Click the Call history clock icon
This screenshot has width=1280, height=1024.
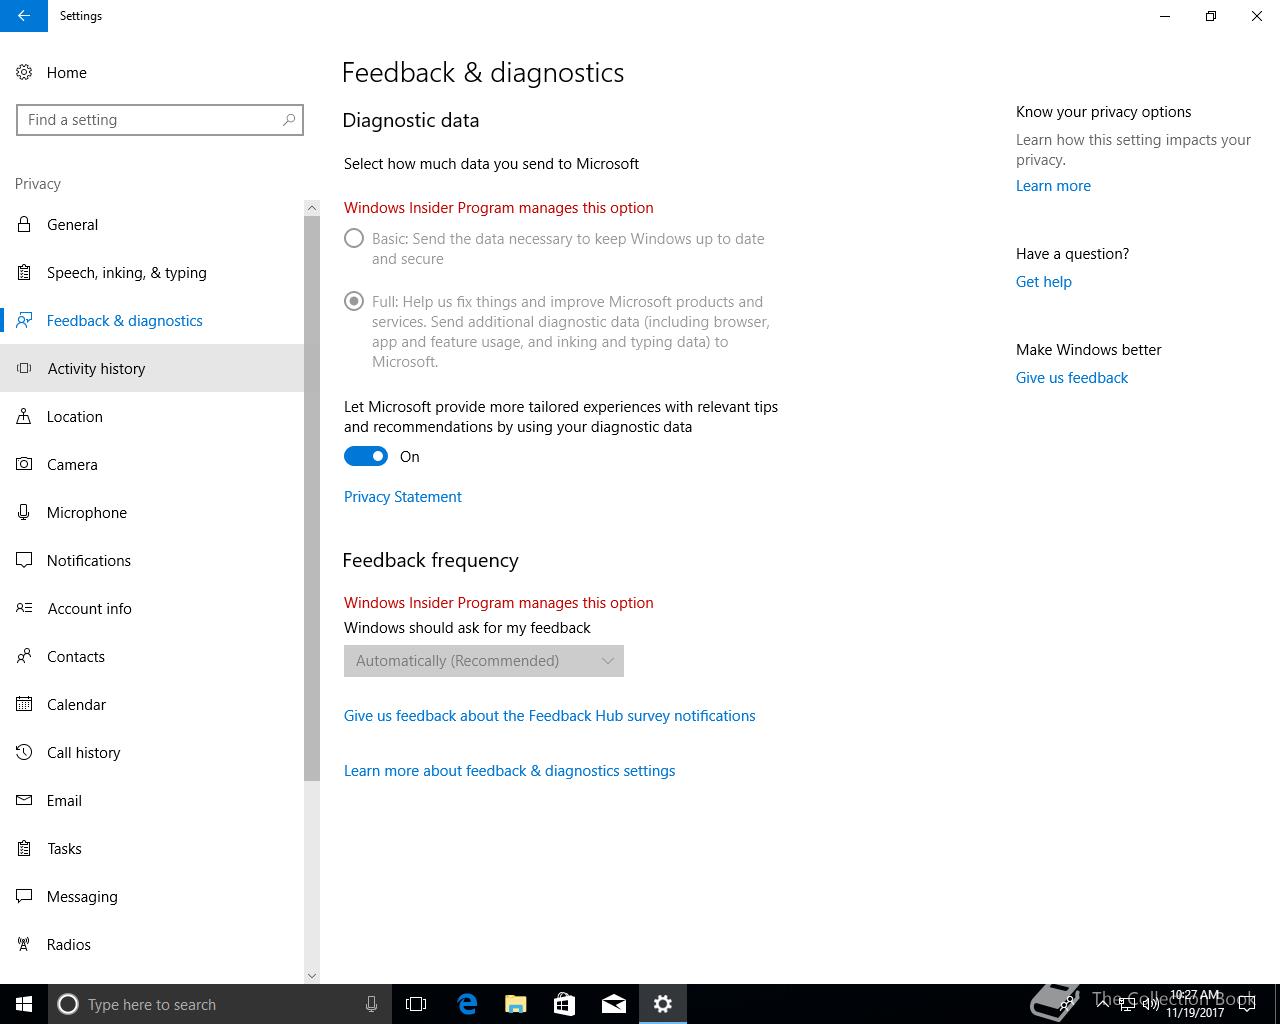pyautogui.click(x=24, y=752)
